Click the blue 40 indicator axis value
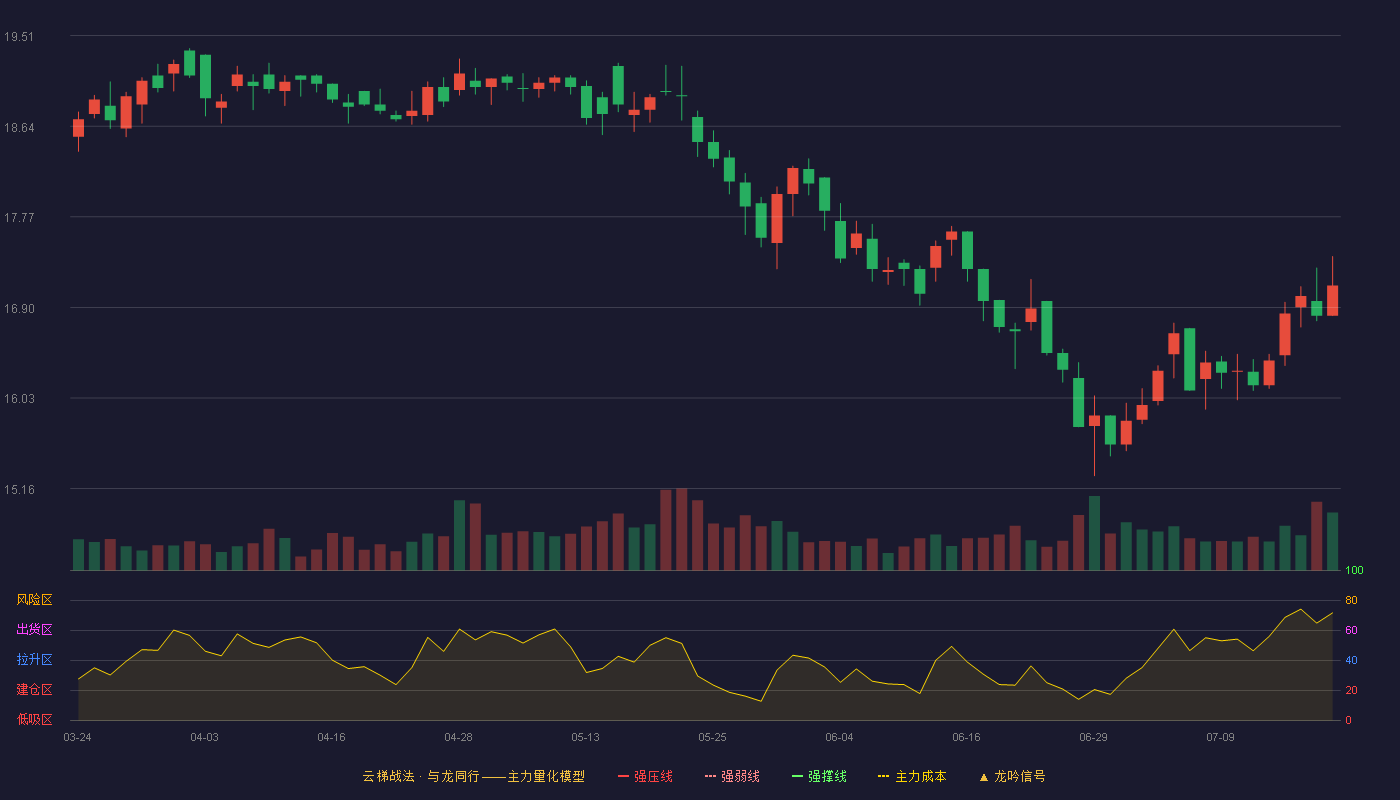Screen dimensions: 1400x800 click(x=1351, y=660)
